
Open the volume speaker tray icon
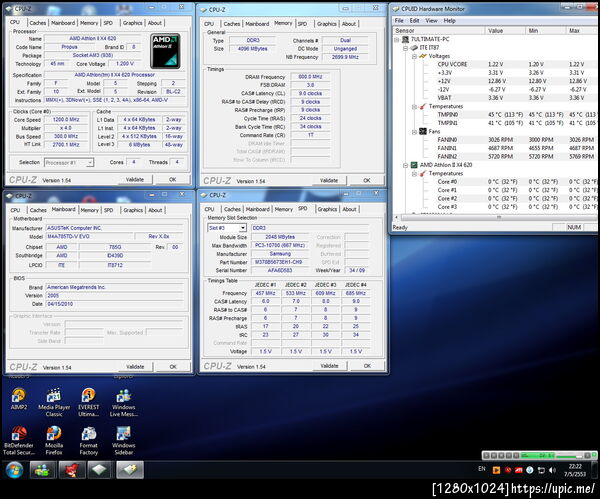(x=552, y=470)
